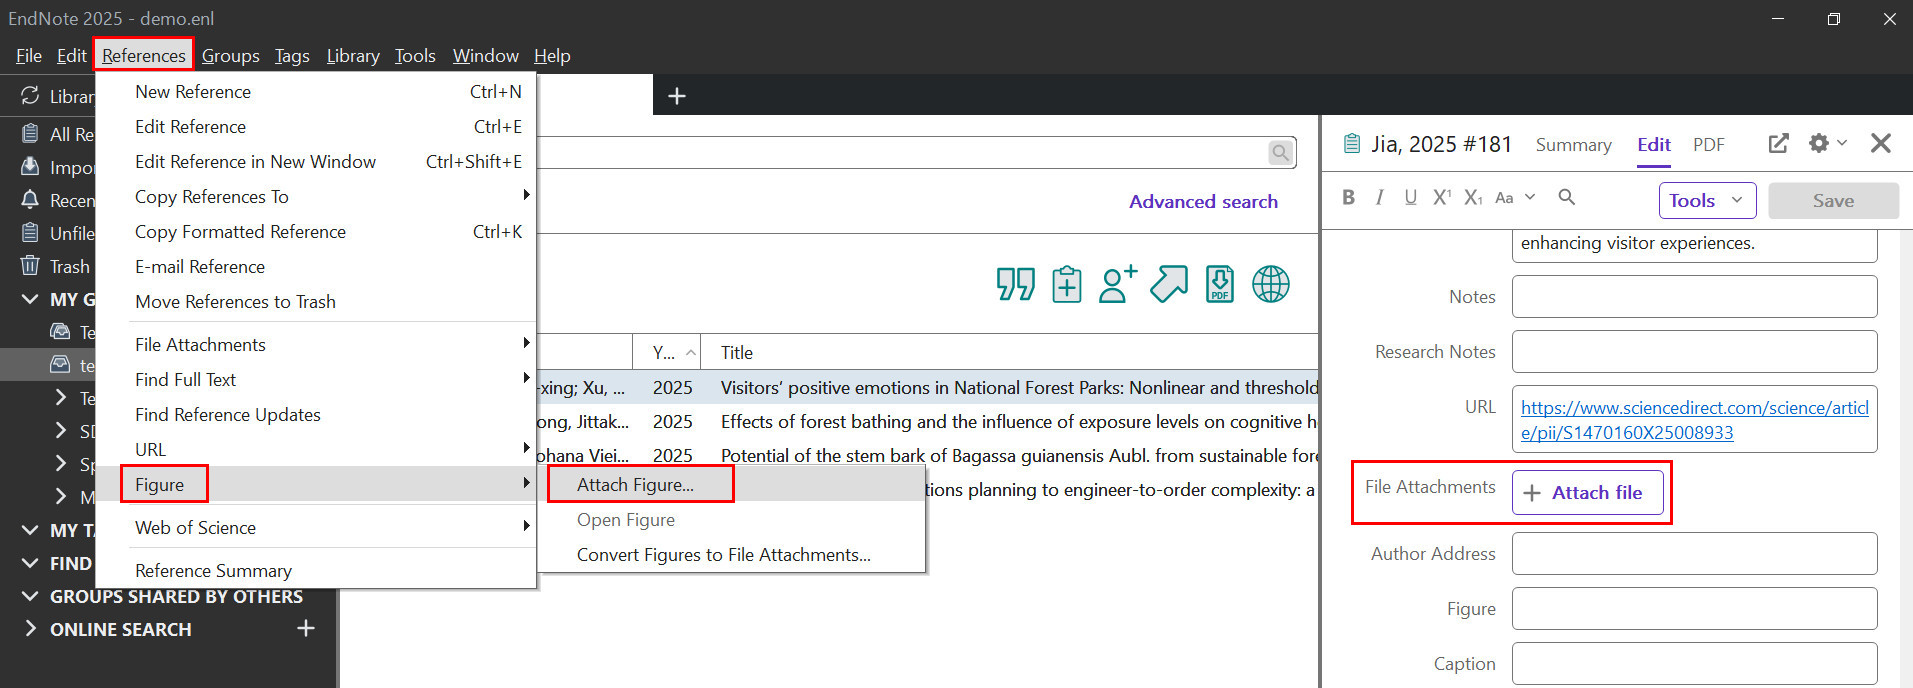Apply Superscript formatting in reference editor

[1441, 198]
